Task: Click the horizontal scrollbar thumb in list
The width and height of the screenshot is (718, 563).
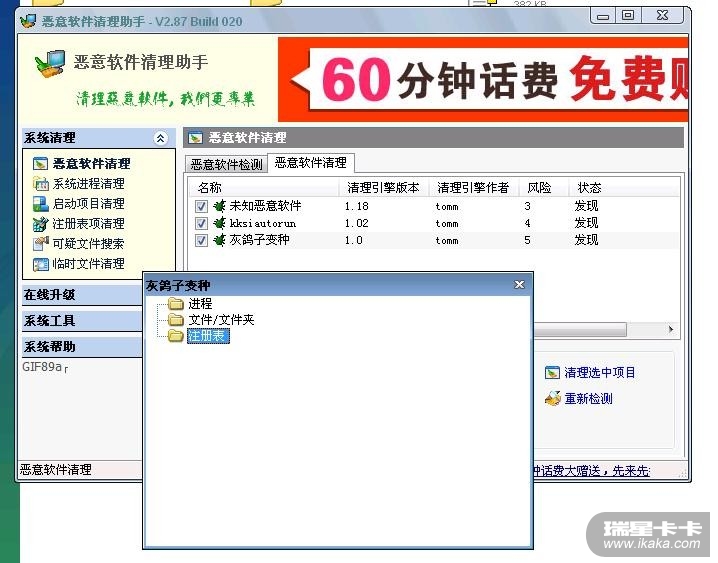Action: (x=581, y=330)
